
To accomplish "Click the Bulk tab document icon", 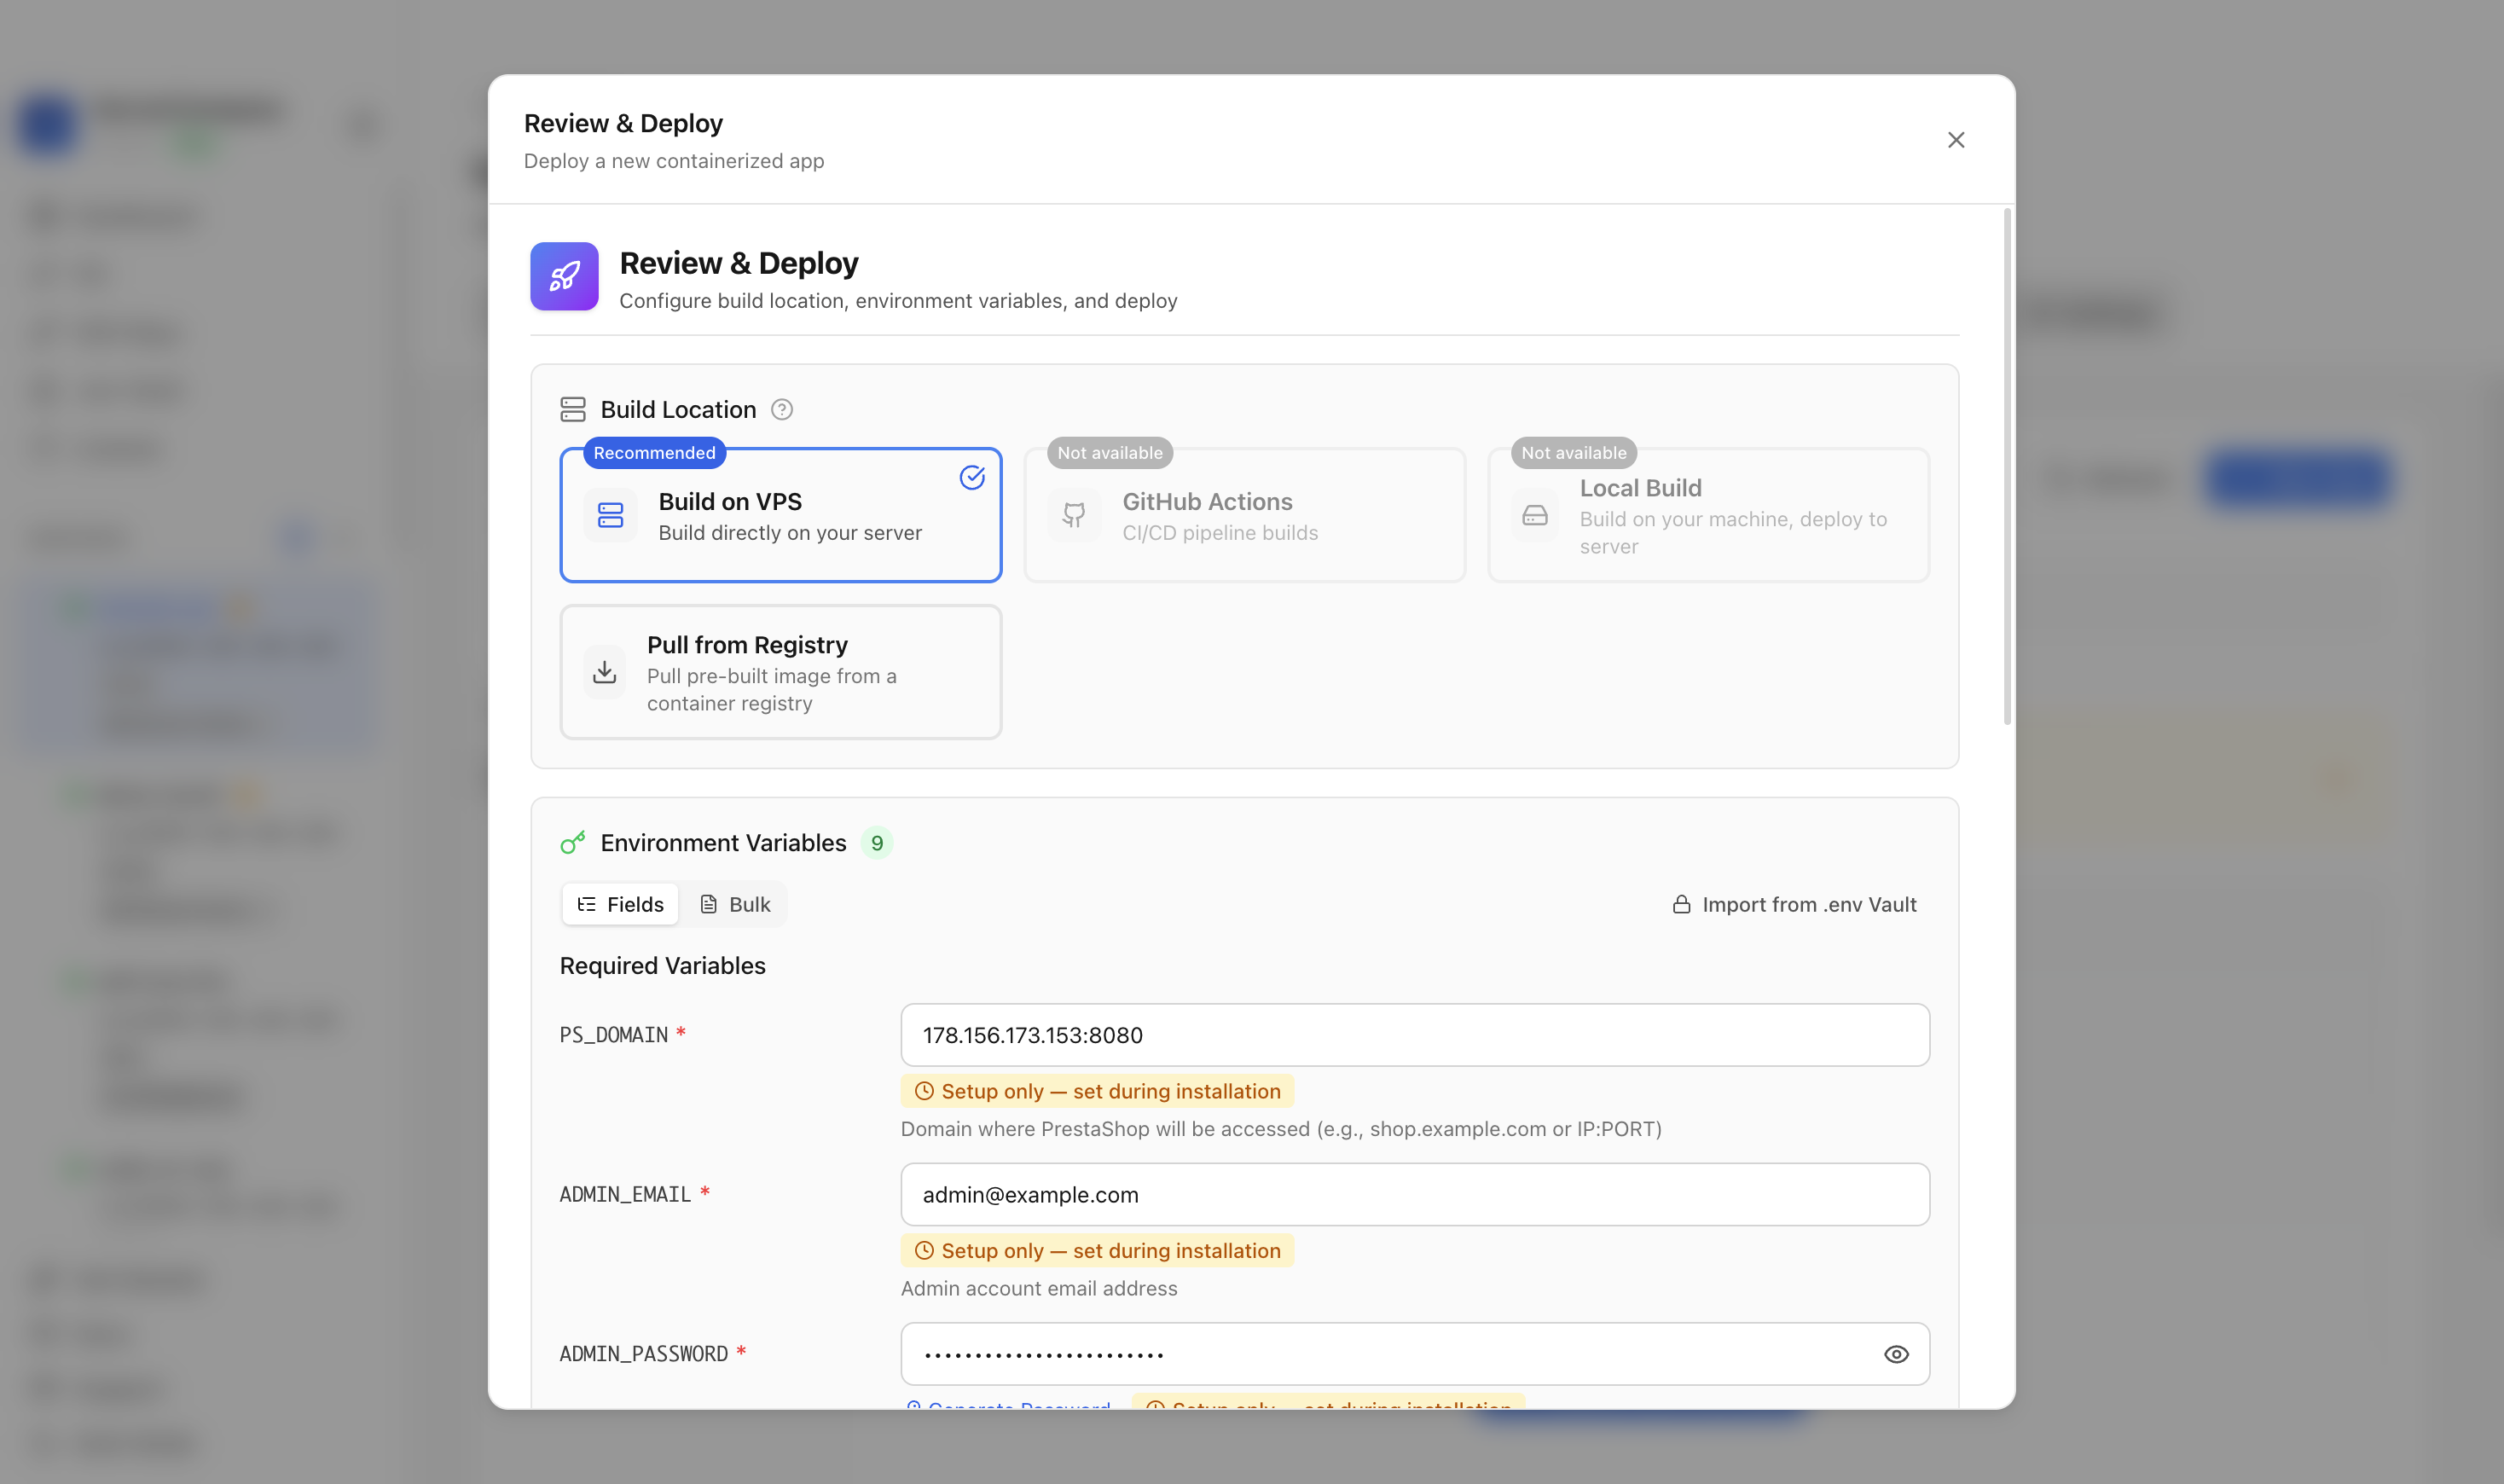I will [x=708, y=904].
